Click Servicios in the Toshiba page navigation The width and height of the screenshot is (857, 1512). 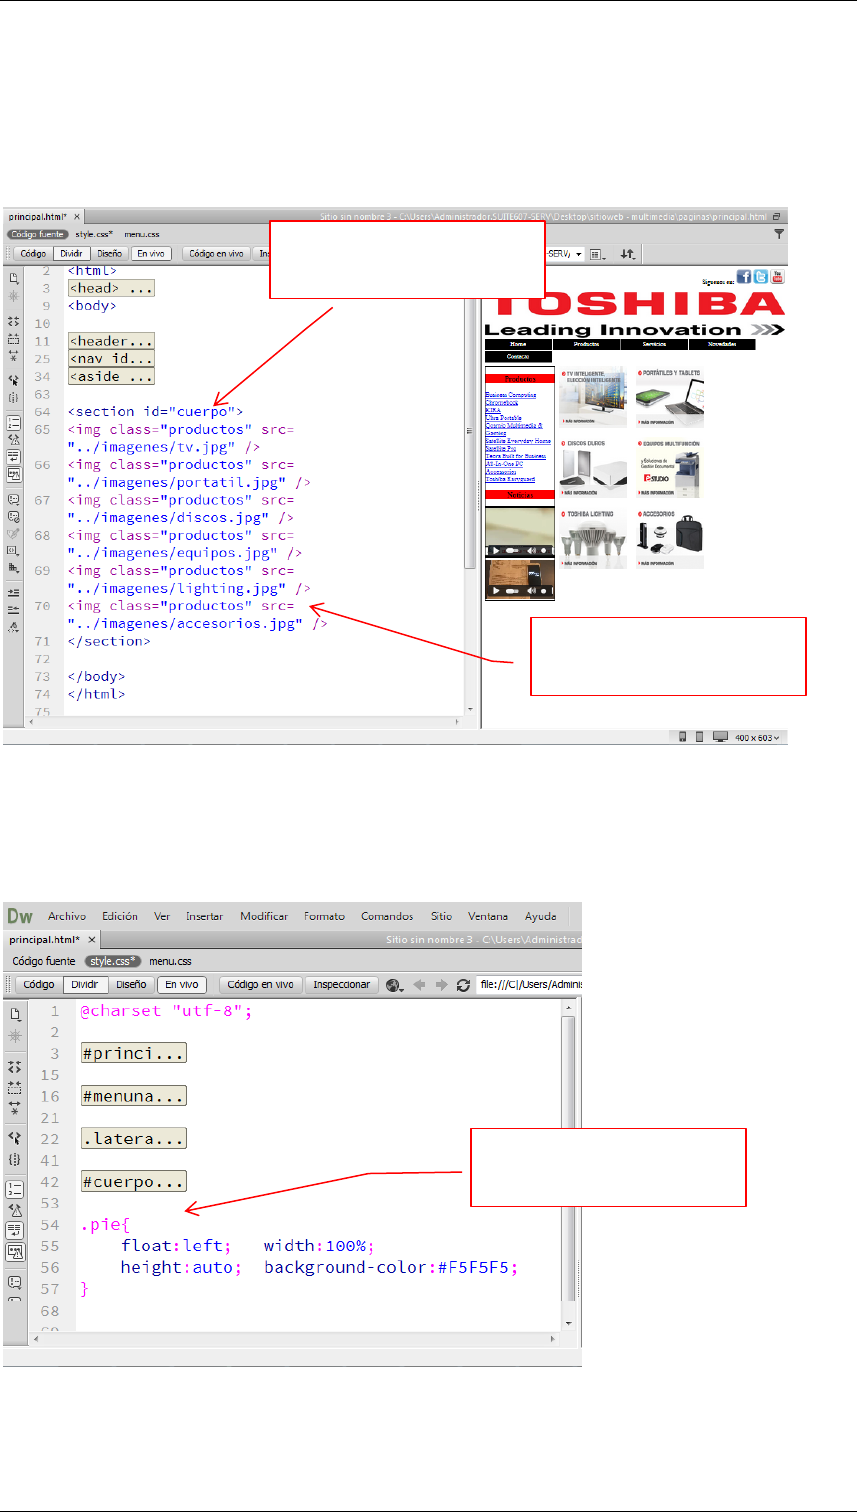[654, 344]
